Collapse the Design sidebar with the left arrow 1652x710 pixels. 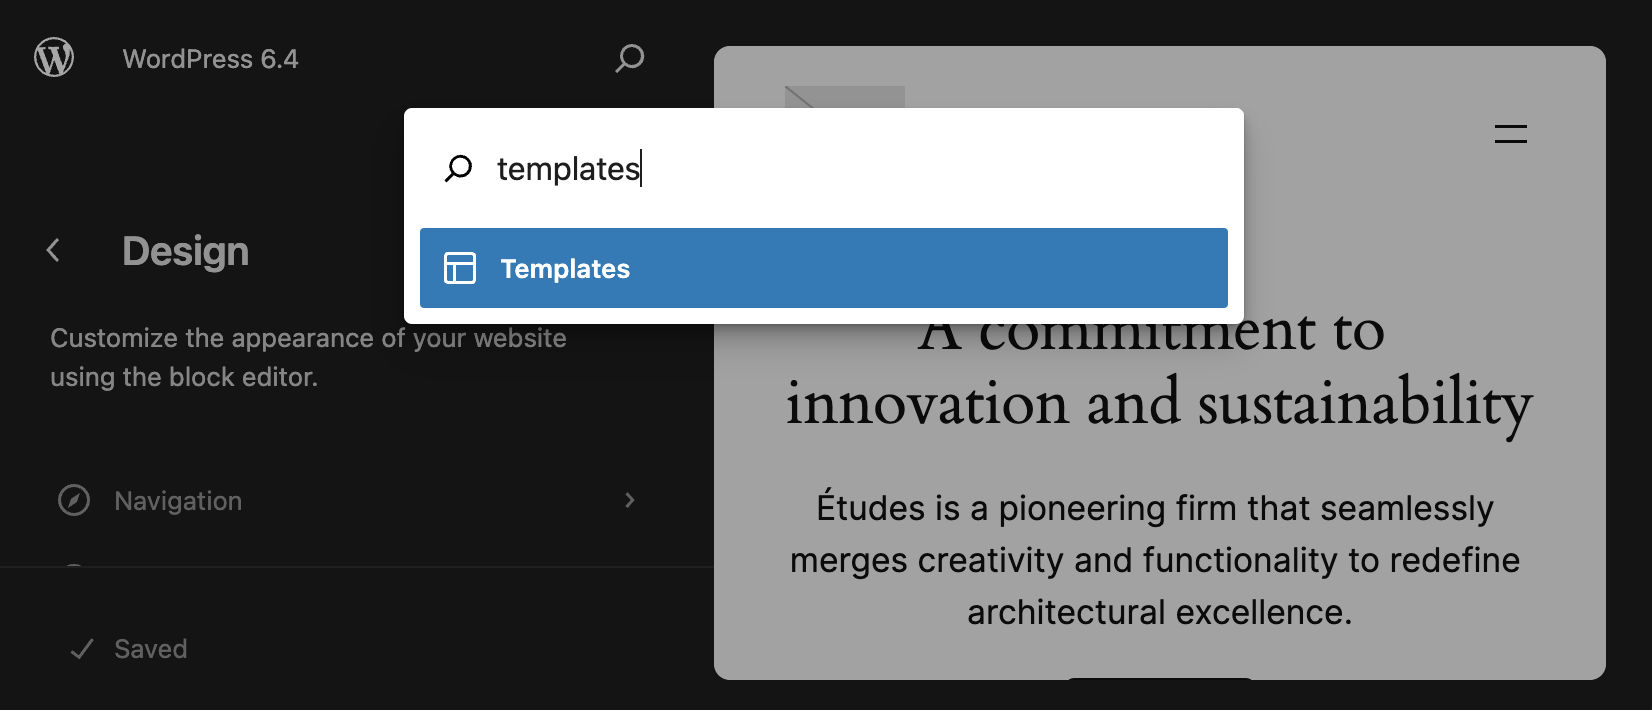52,251
